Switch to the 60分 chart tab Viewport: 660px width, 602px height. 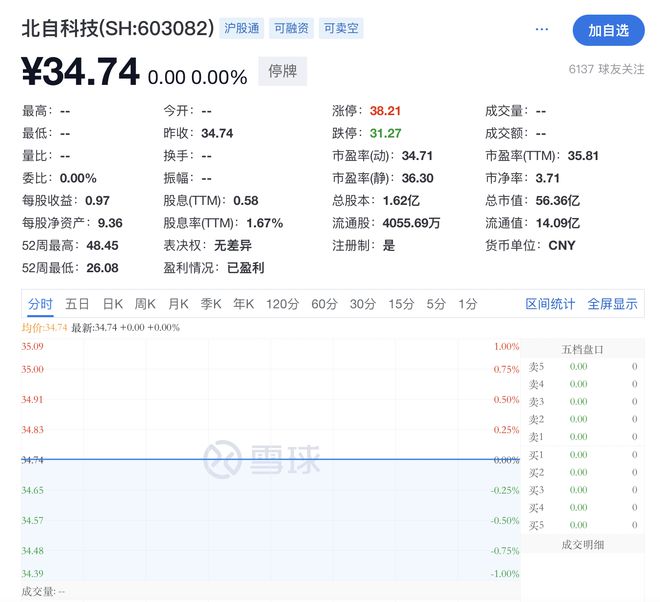[x=325, y=304]
